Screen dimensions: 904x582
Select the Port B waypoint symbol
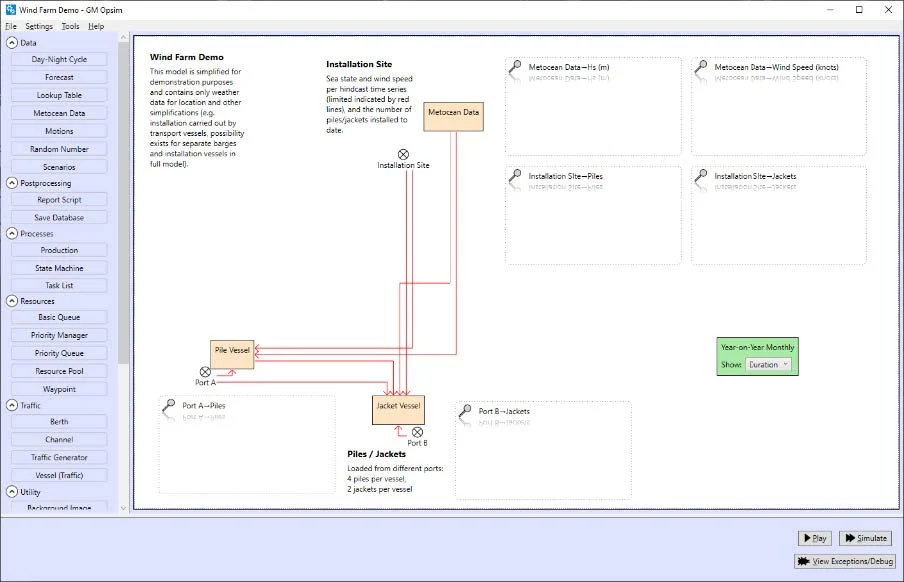[x=417, y=432]
